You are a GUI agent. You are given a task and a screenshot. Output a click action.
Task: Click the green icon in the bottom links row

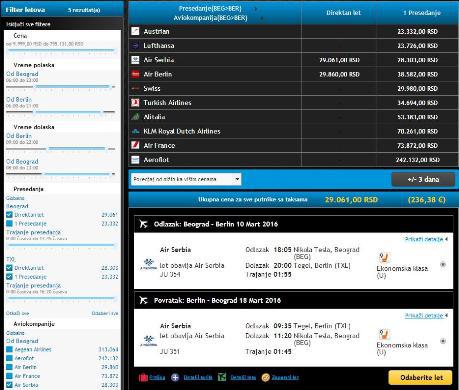(222, 377)
